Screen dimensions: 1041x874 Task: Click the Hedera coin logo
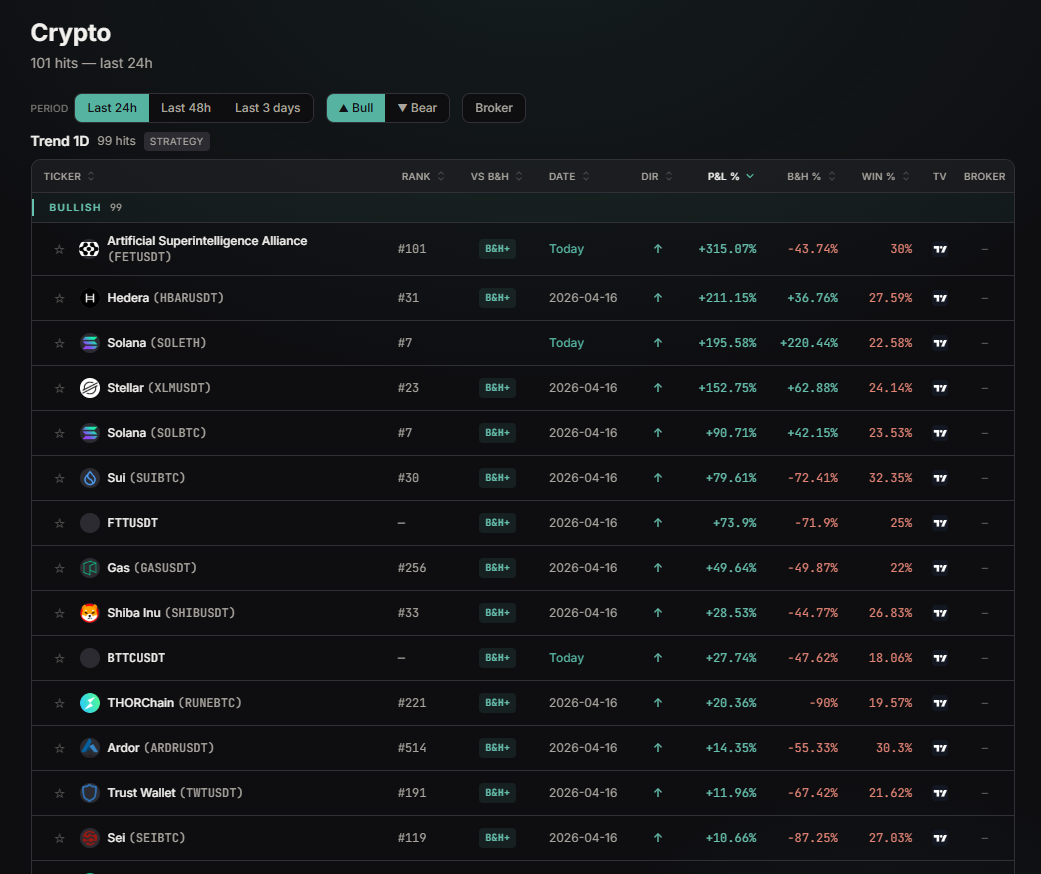tap(90, 298)
